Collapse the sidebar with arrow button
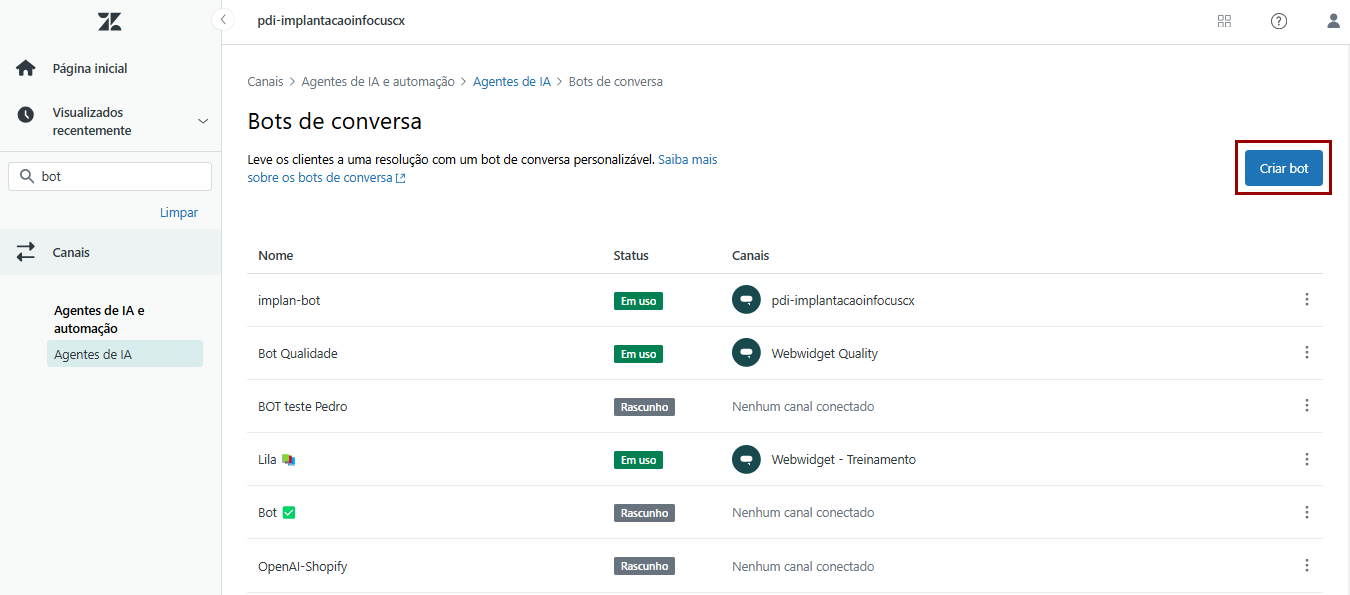 tap(223, 19)
